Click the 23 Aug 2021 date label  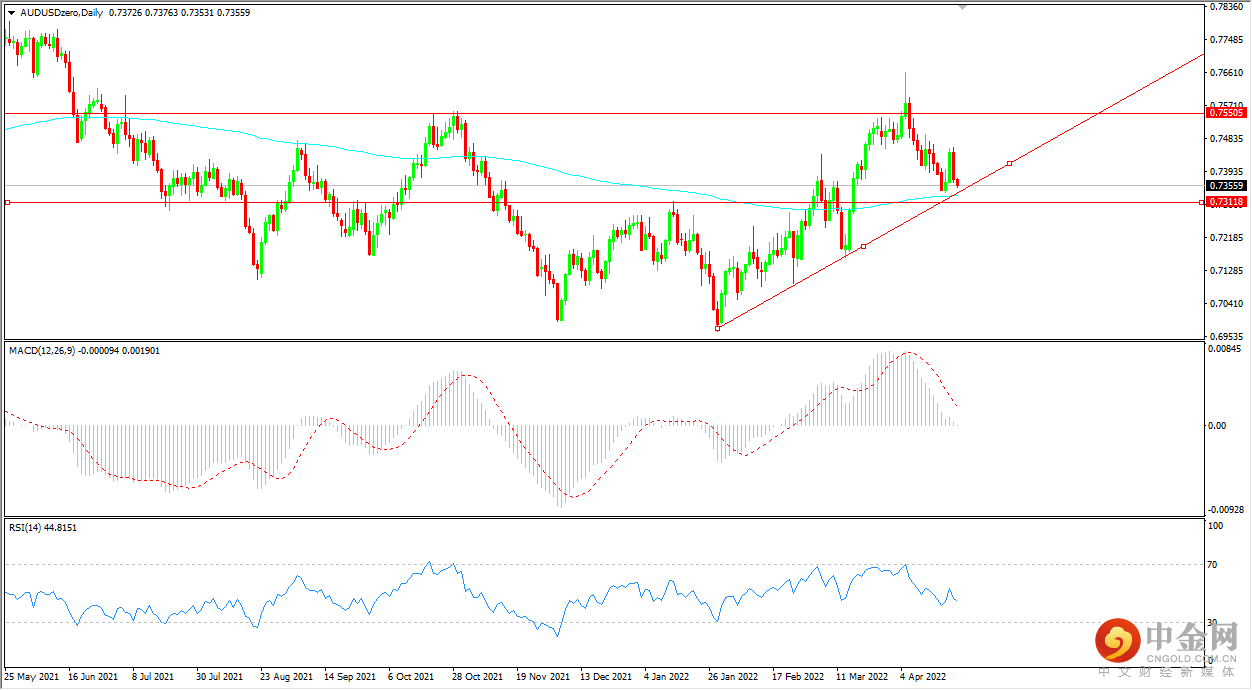click(287, 676)
